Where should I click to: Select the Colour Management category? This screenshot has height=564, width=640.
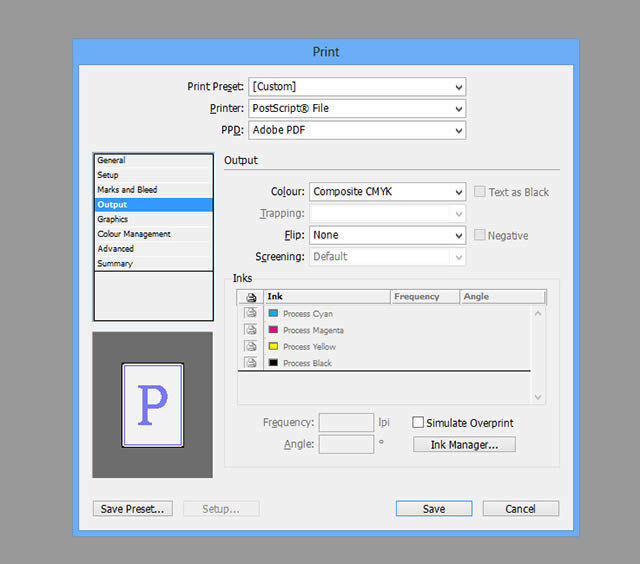coord(153,234)
